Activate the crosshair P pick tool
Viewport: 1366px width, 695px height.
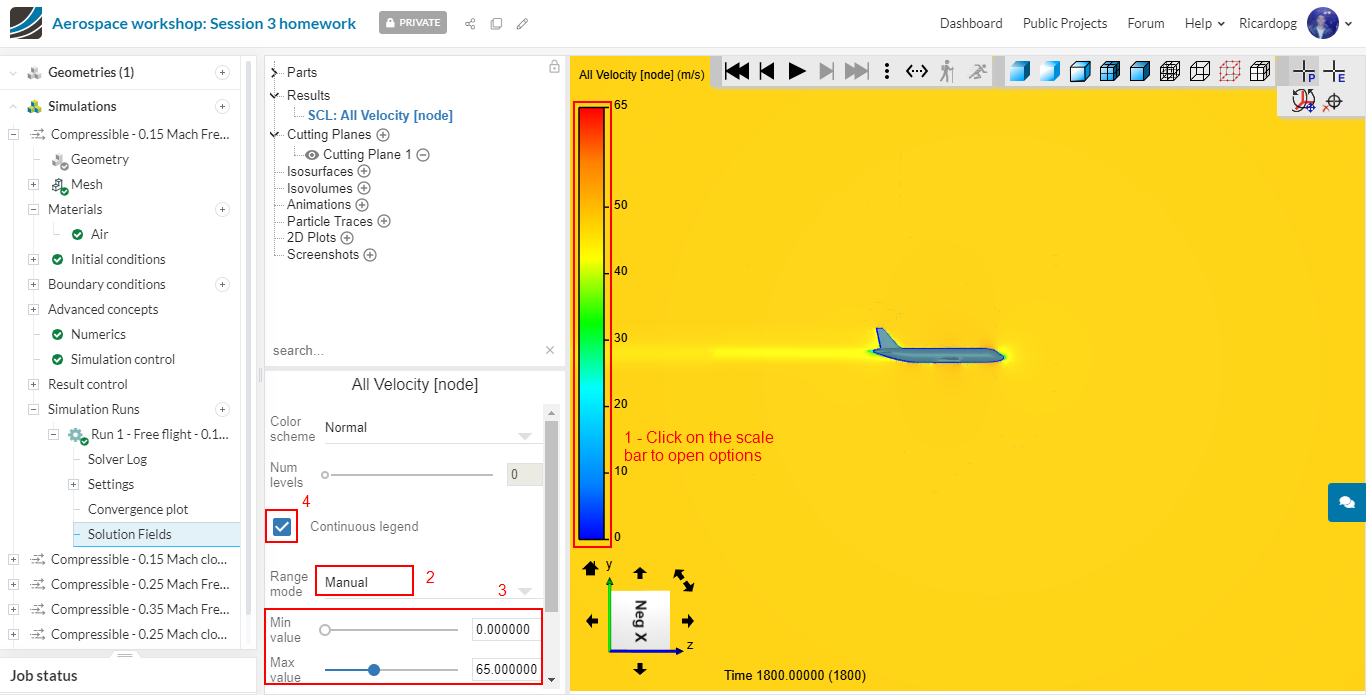1304,71
